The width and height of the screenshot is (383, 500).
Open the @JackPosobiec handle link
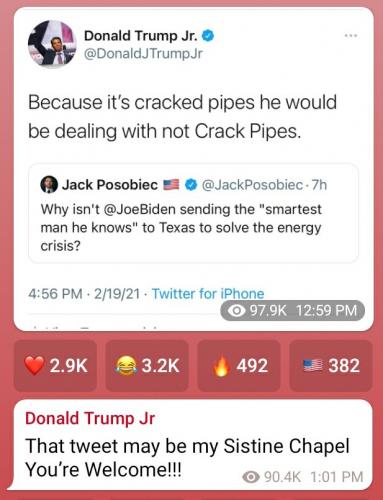[252, 185]
